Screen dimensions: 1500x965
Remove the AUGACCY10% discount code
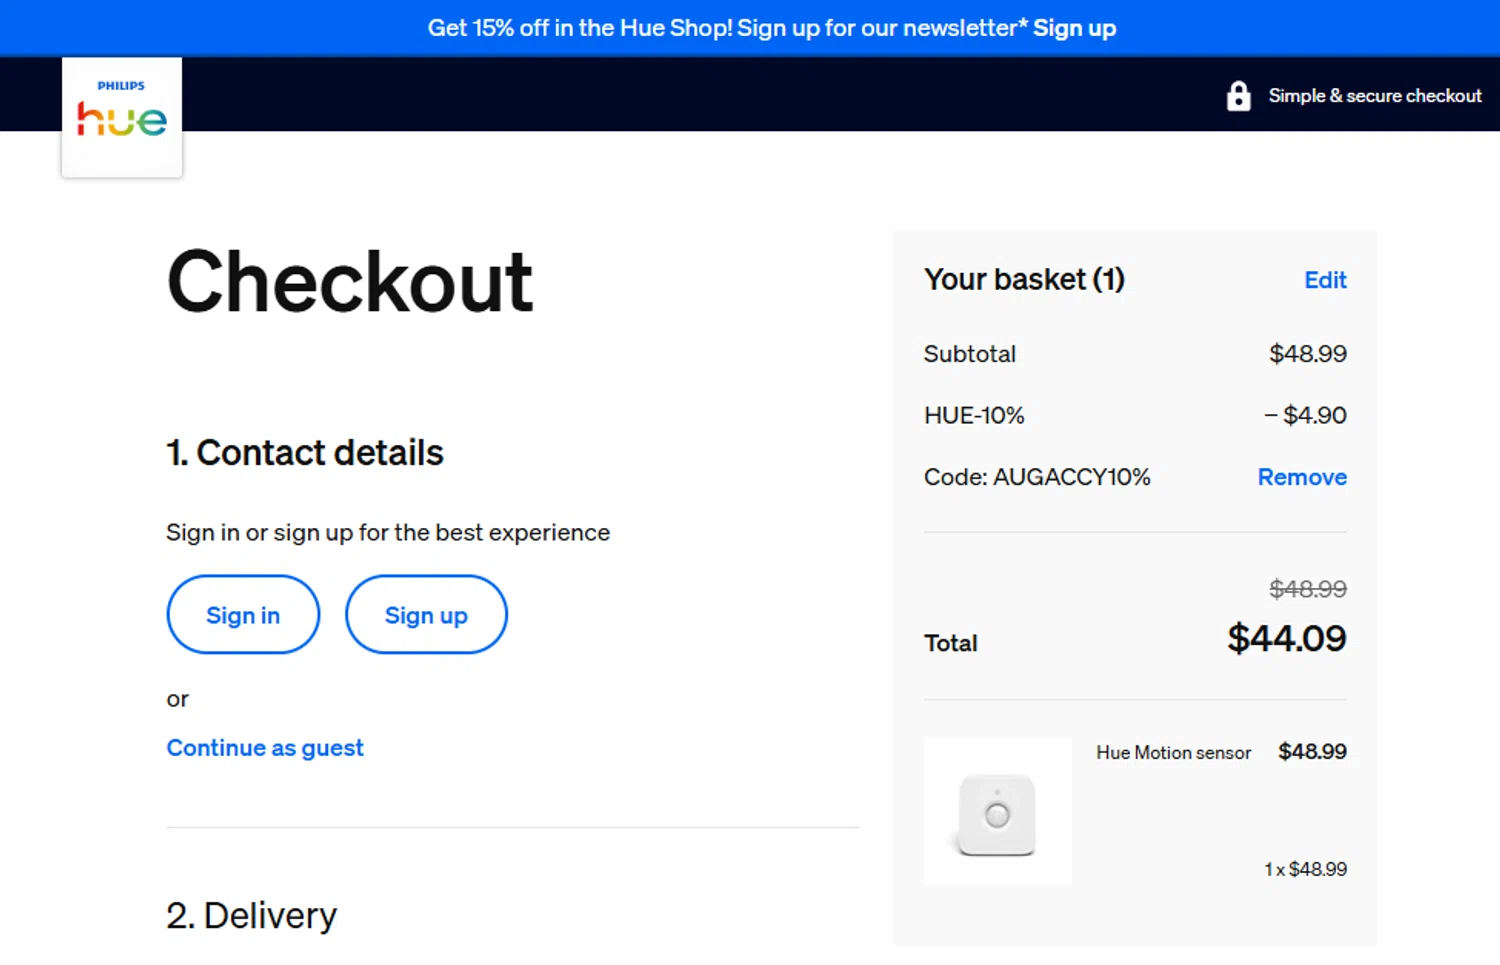(x=1301, y=477)
